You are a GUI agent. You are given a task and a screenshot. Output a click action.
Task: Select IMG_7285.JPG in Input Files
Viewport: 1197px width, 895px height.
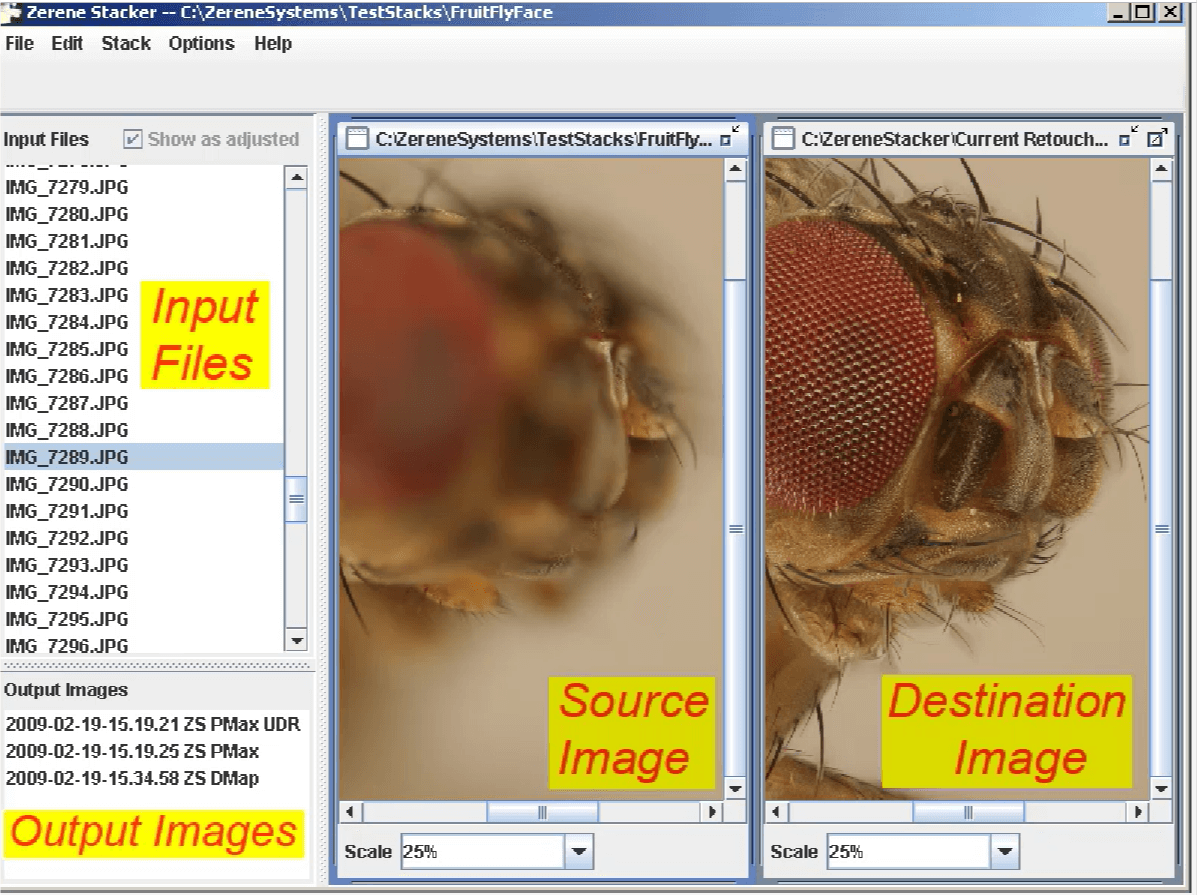coord(144,349)
